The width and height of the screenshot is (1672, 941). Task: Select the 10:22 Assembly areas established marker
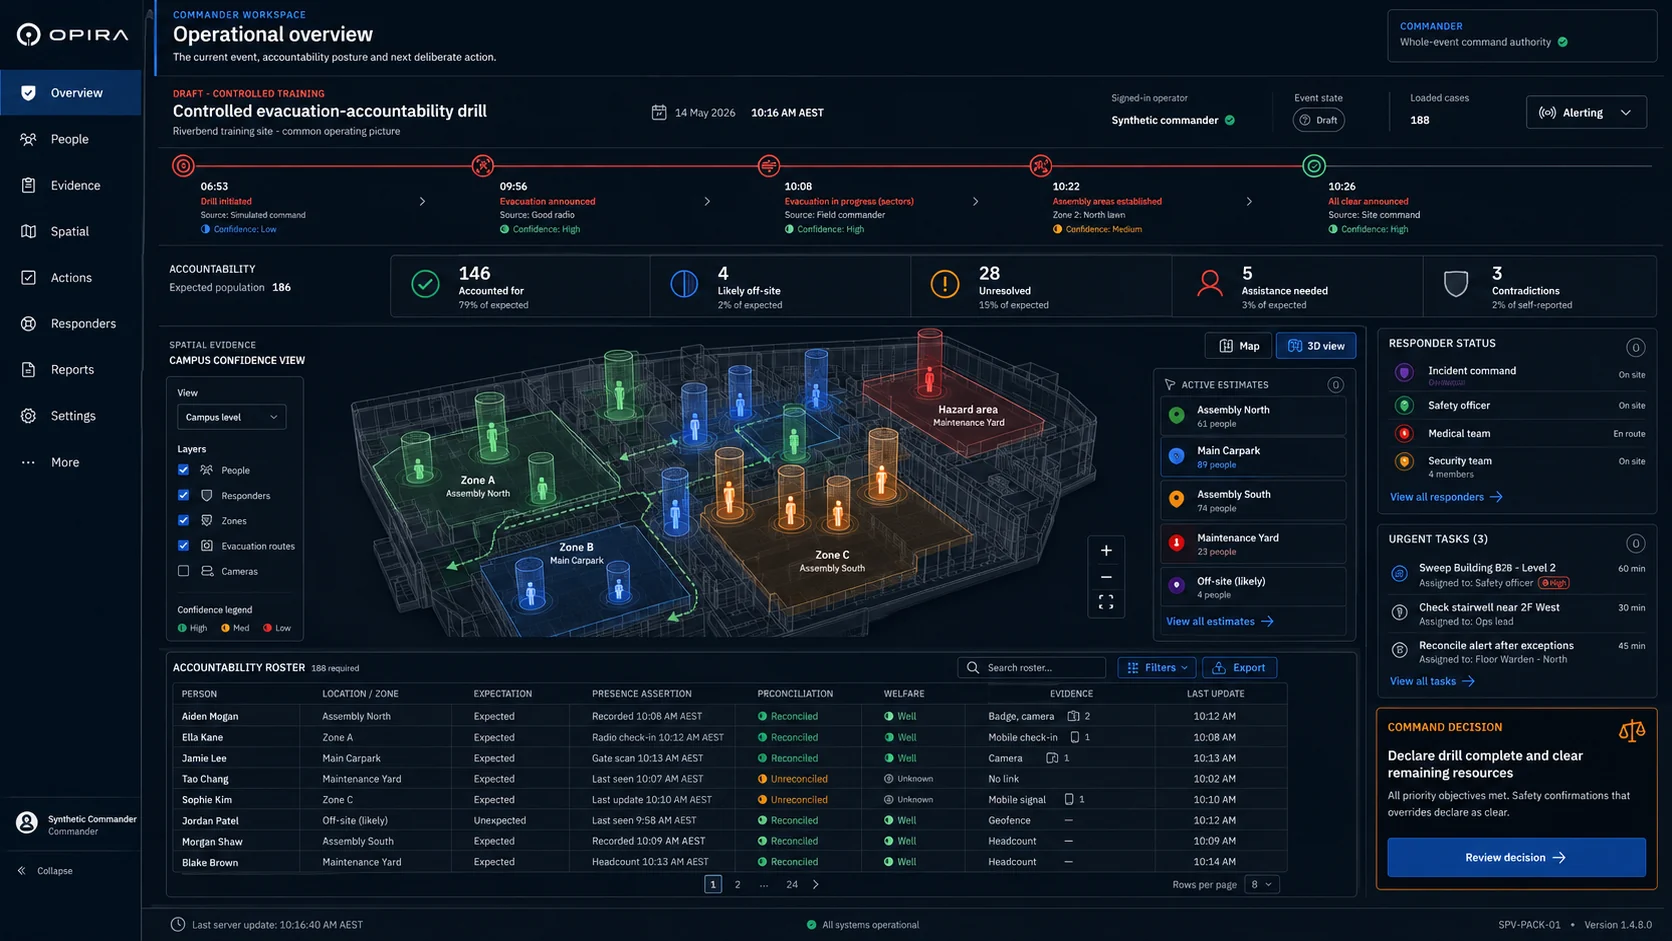[x=1040, y=166]
